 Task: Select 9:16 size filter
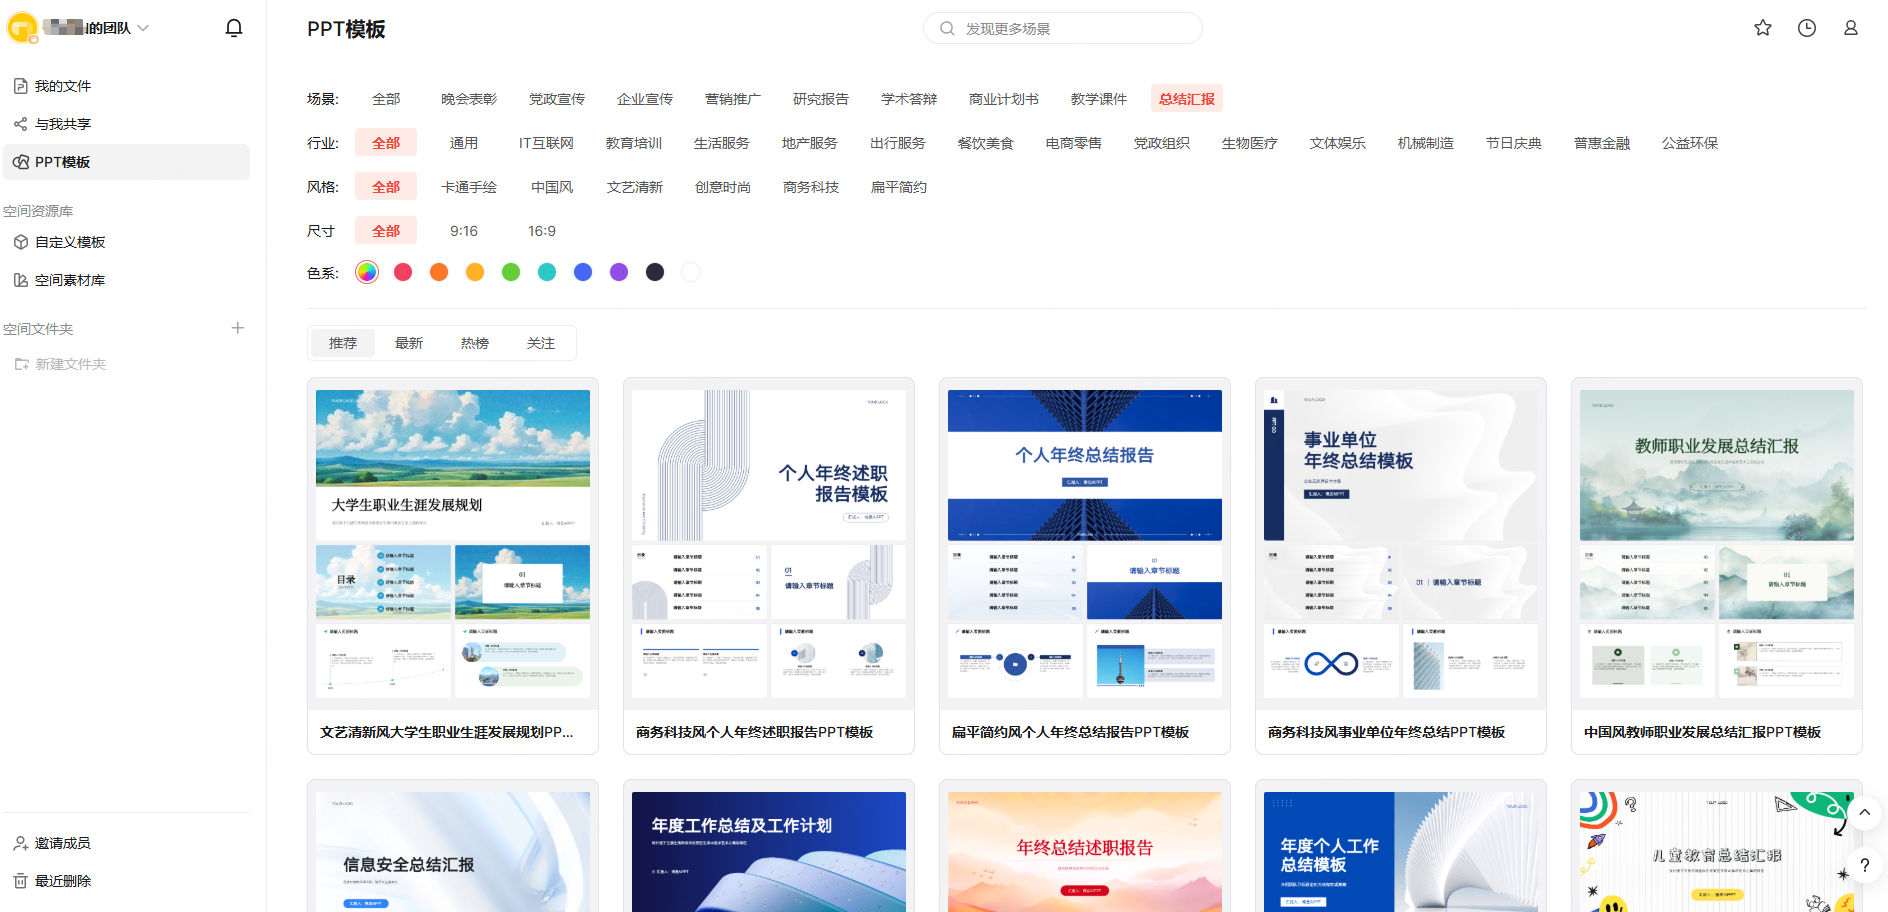pyautogui.click(x=464, y=231)
